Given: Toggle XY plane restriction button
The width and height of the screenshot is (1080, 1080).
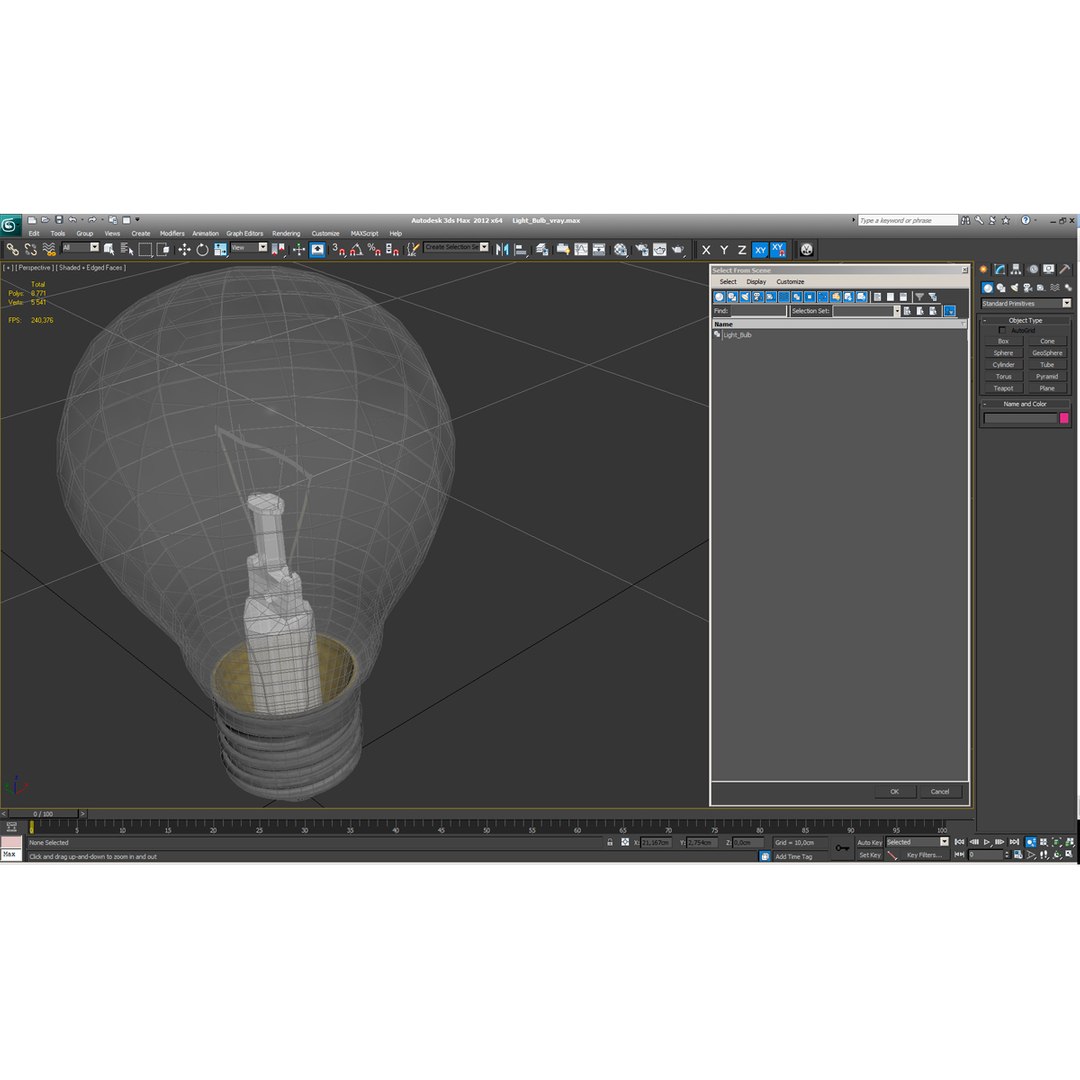Looking at the screenshot, I should 760,250.
